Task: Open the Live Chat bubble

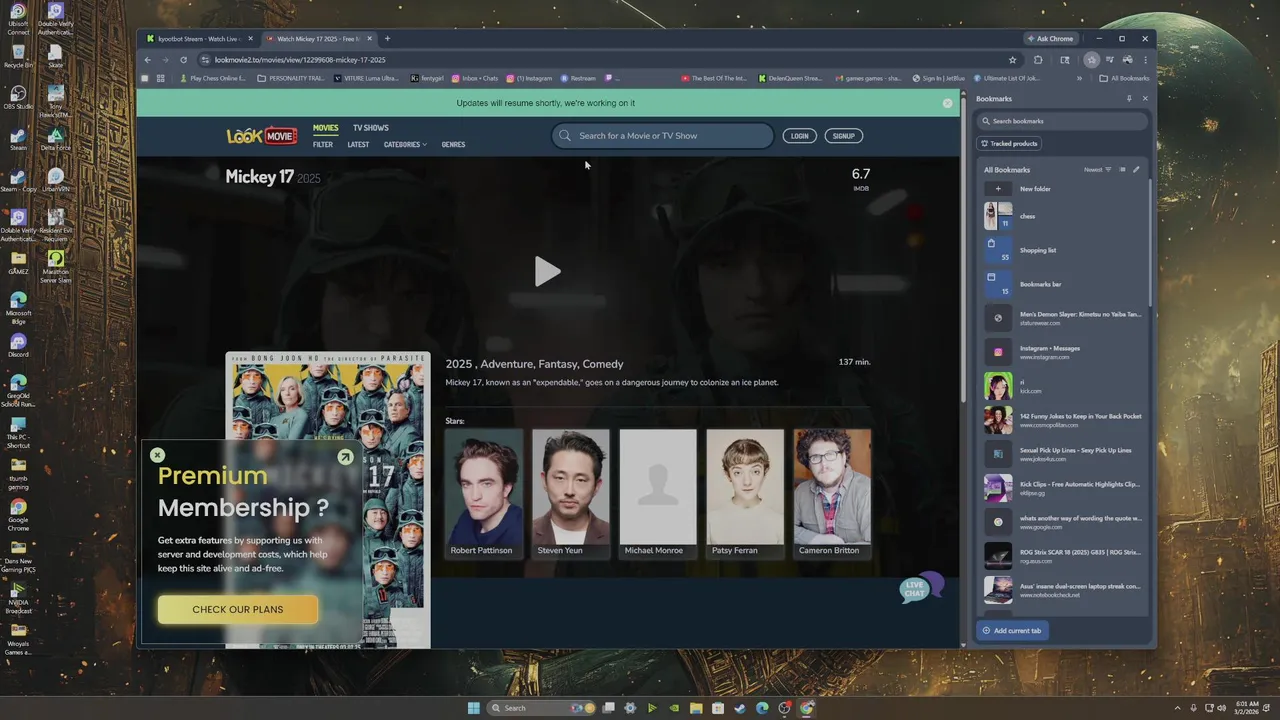Action: [920, 588]
